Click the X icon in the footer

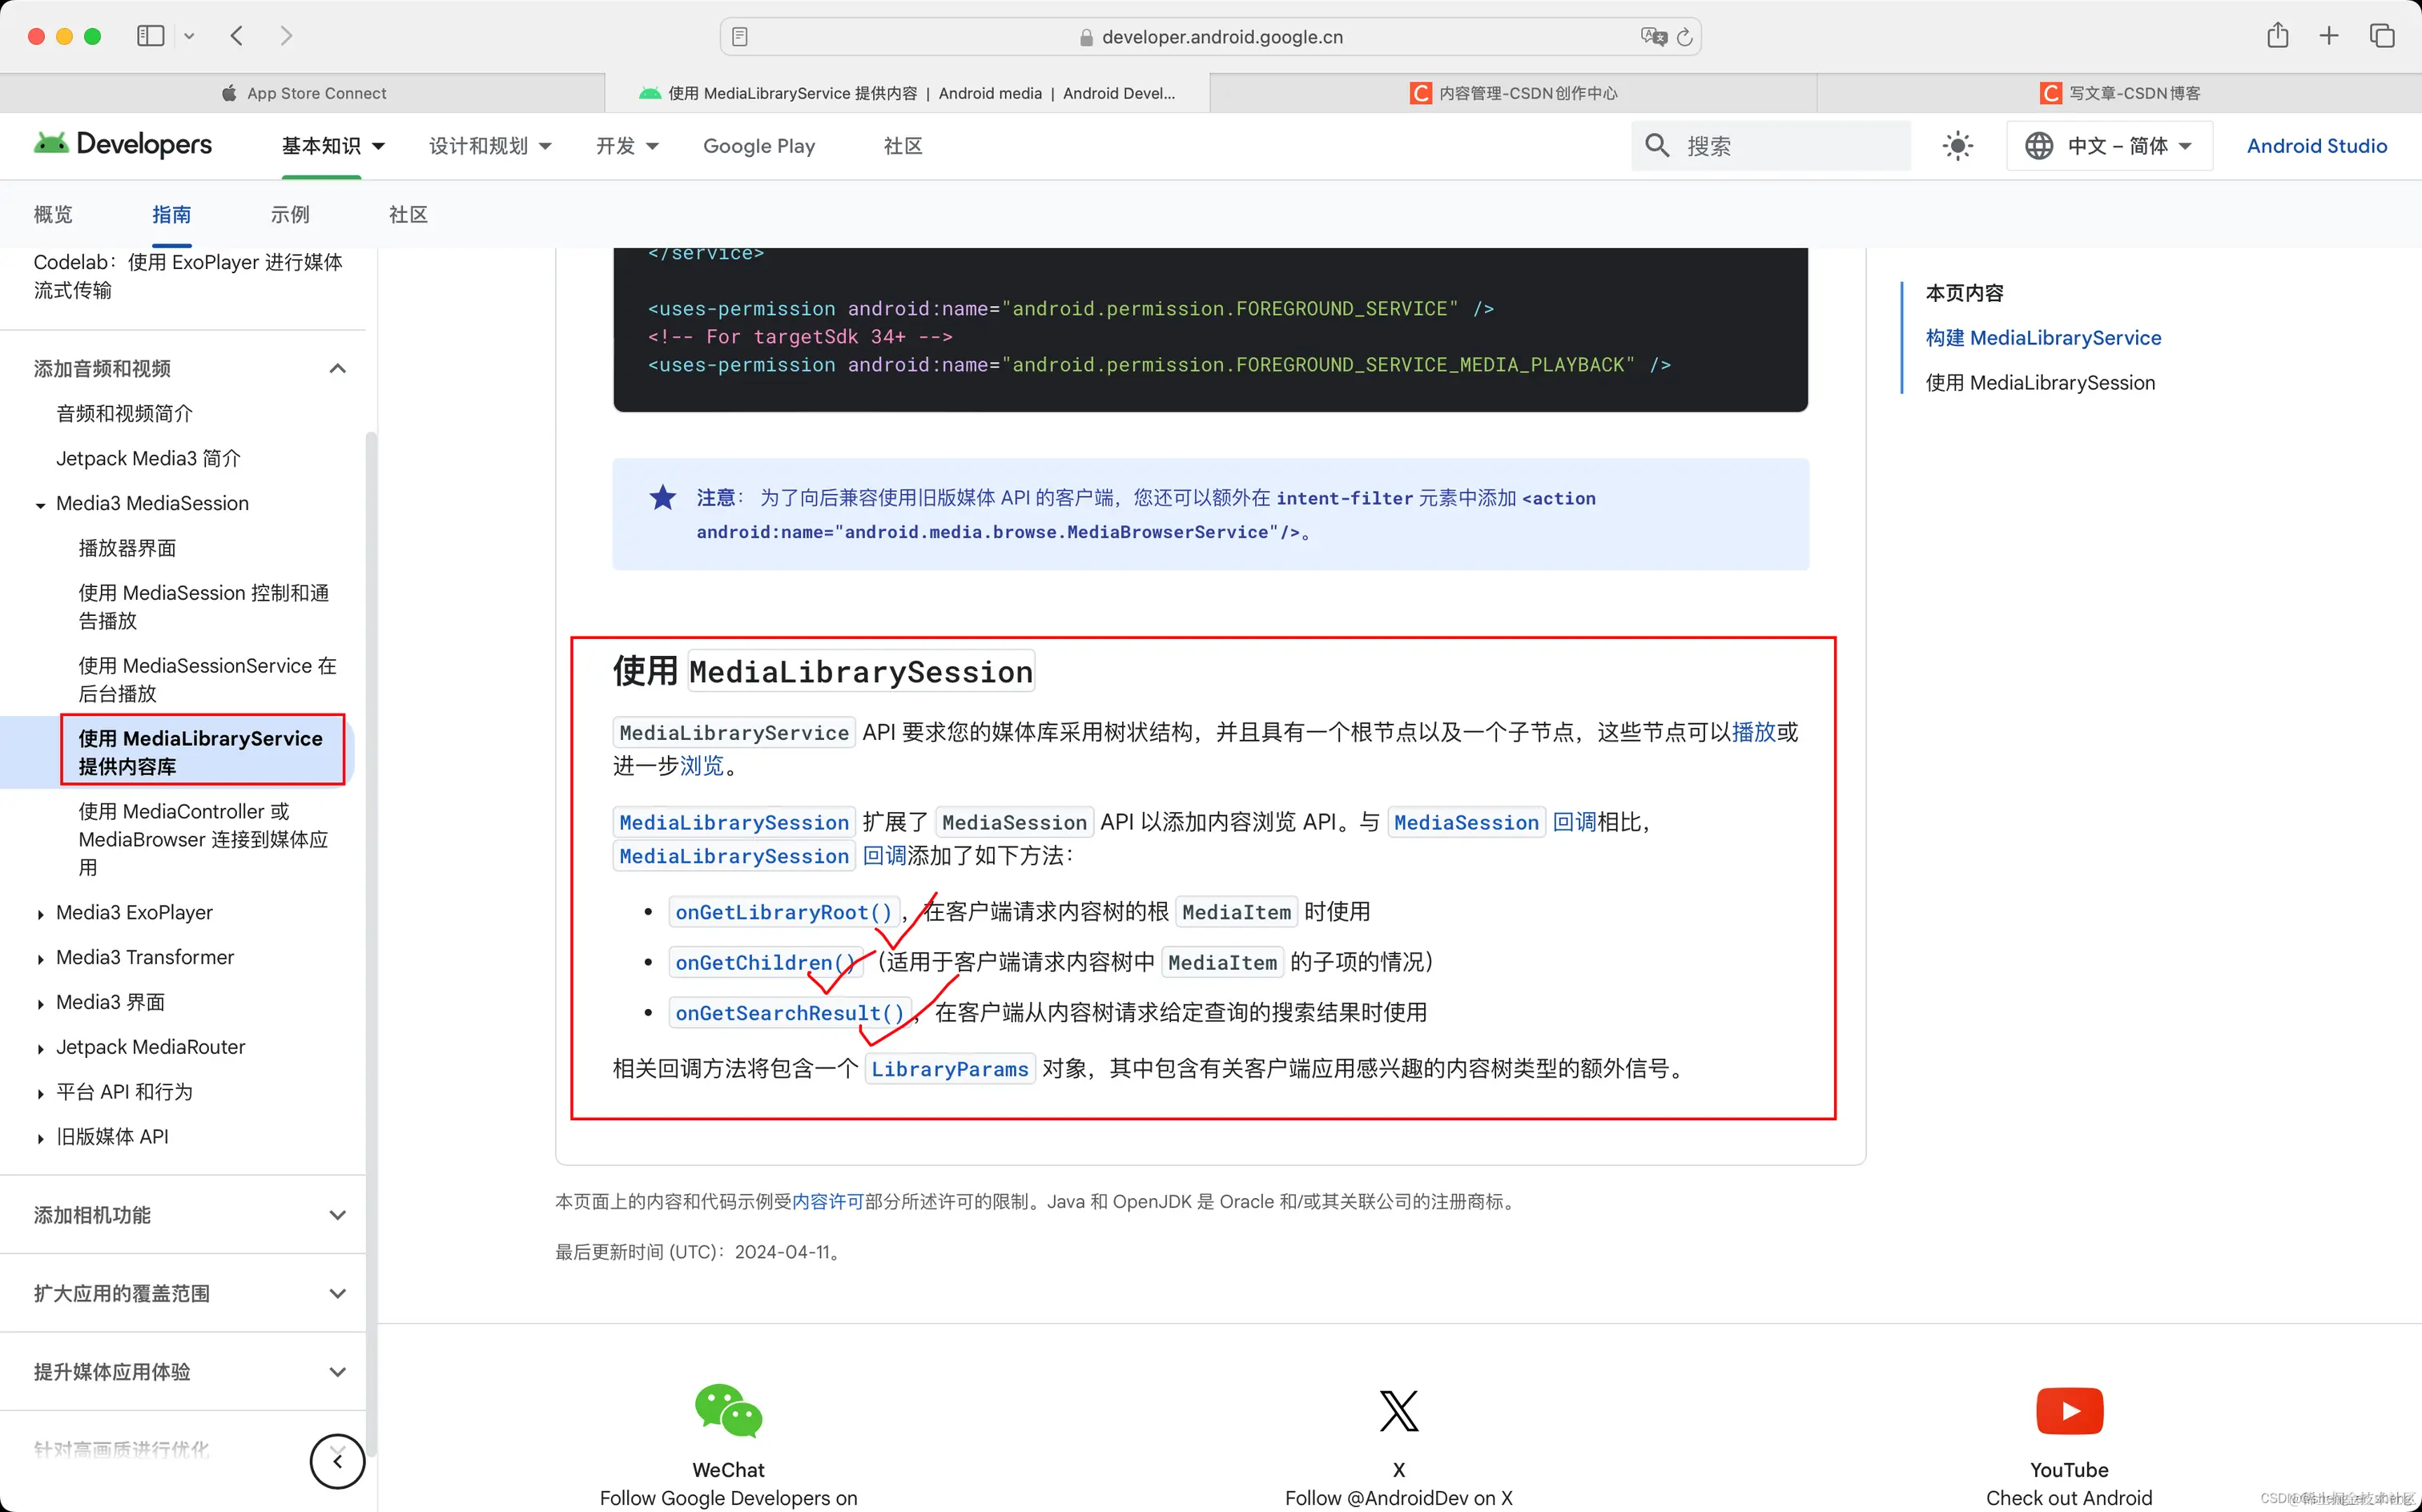[1398, 1411]
